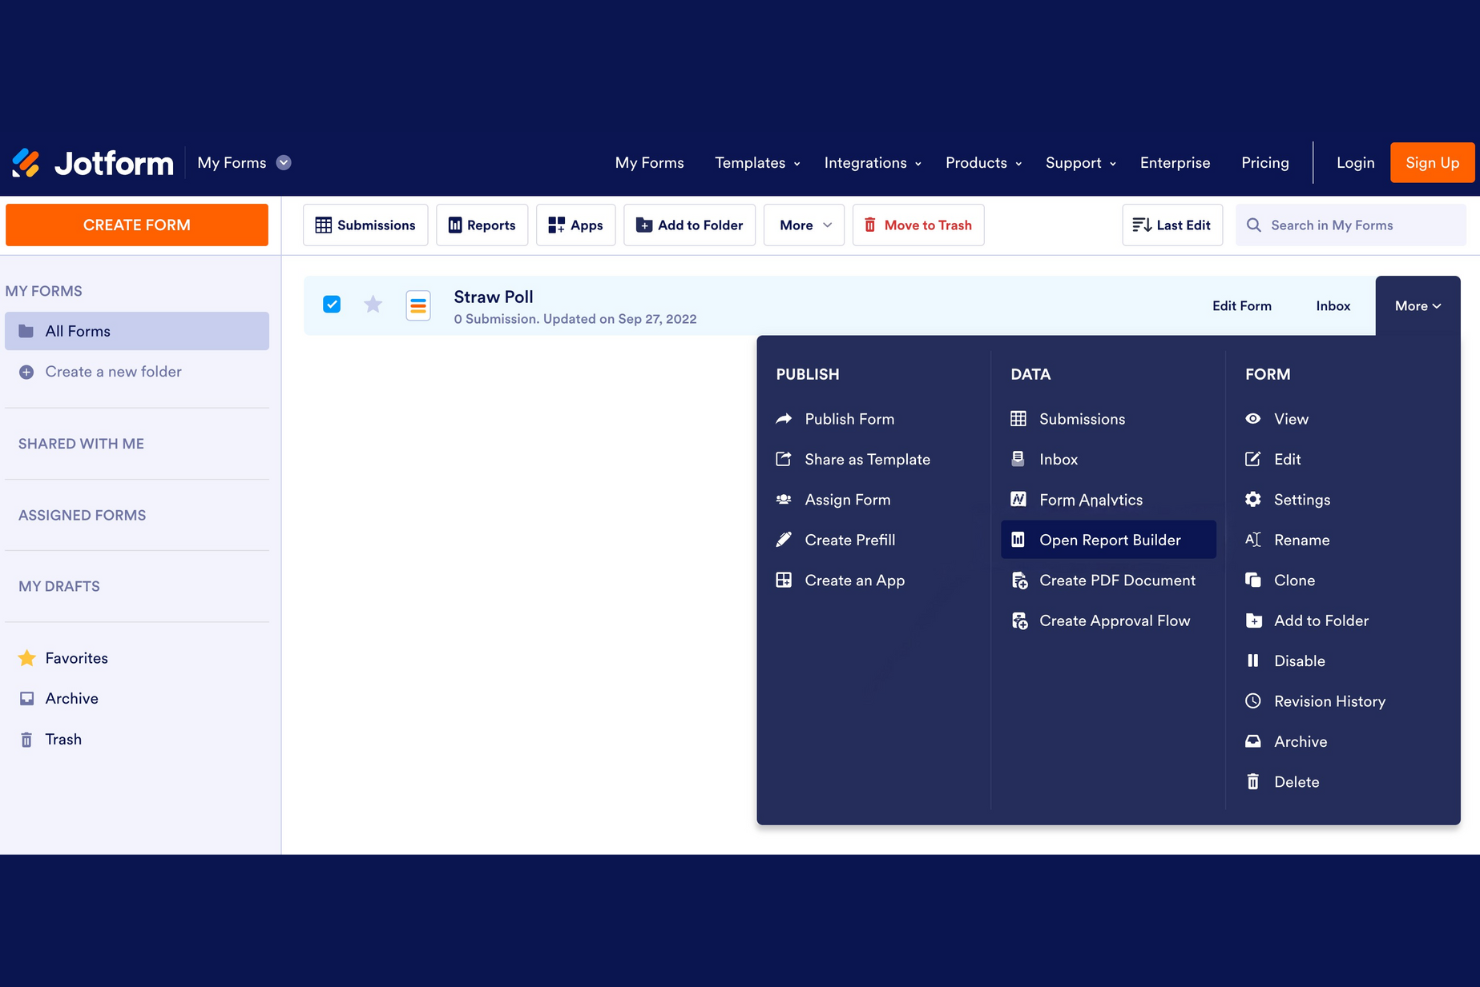Click the search magnifier icon
The image size is (1480, 987).
coord(1254,225)
